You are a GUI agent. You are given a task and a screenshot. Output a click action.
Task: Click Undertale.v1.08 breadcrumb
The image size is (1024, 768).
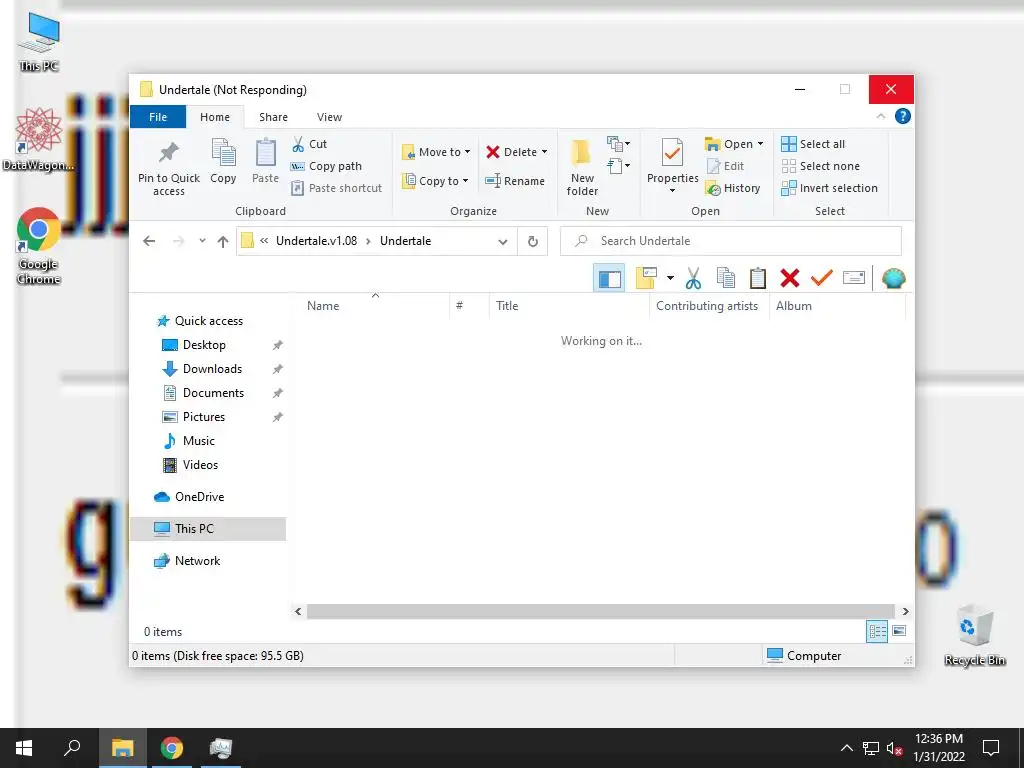point(316,241)
